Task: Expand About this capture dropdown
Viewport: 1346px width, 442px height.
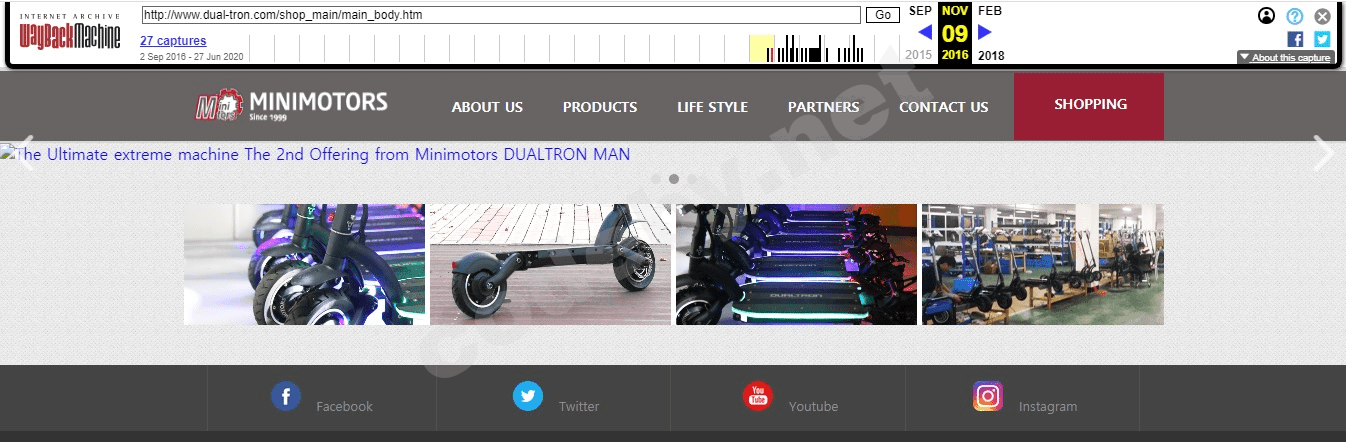Action: pyautogui.click(x=1285, y=57)
